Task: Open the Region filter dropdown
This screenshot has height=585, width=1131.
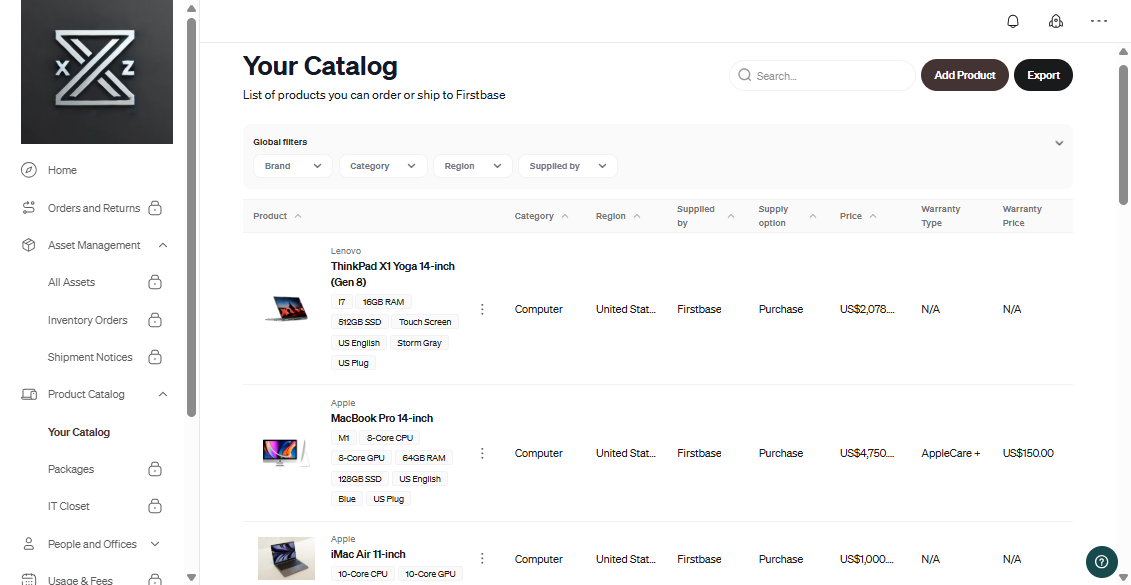Action: point(472,166)
